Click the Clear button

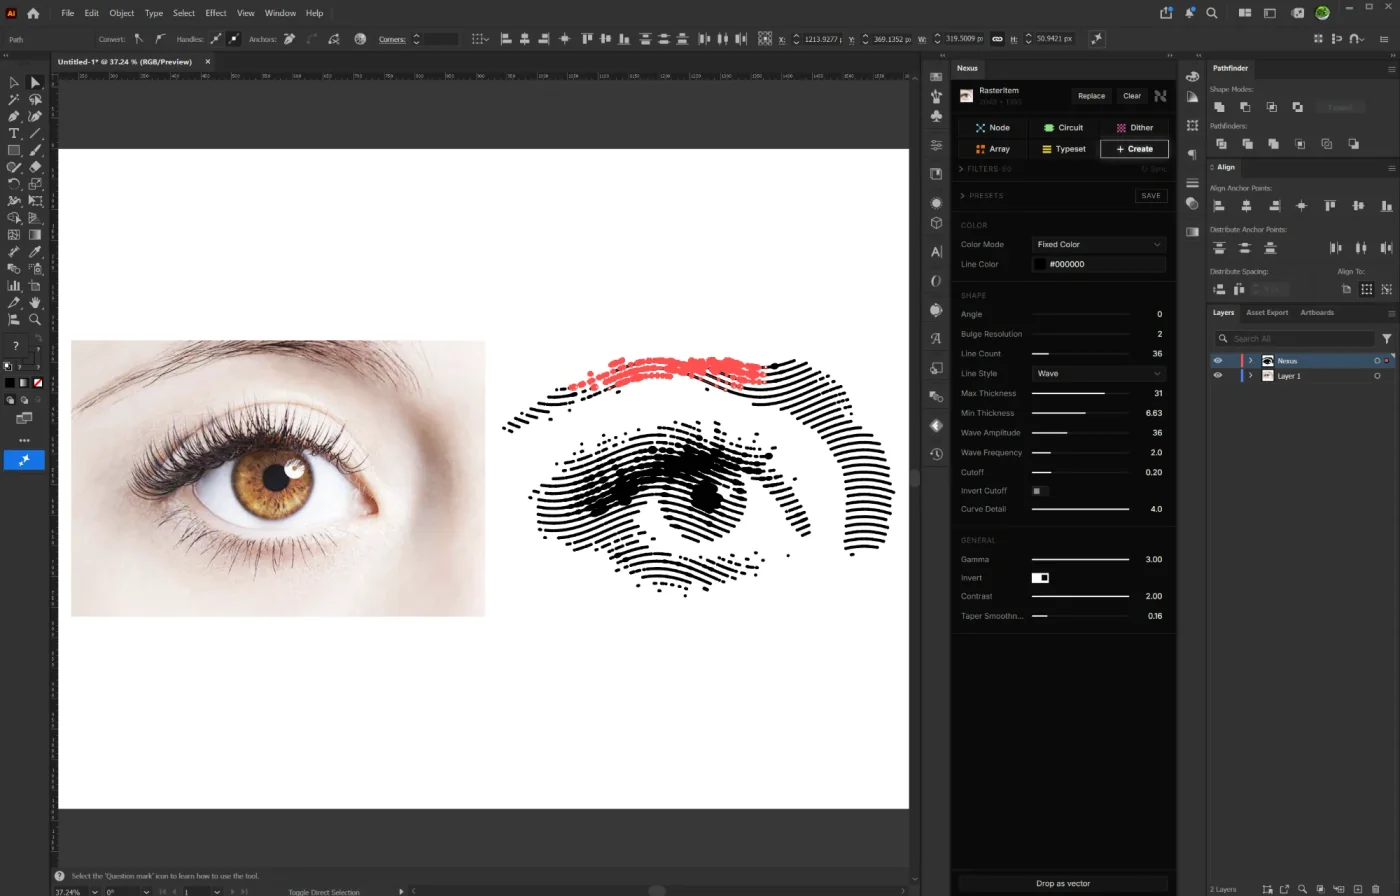[1132, 96]
